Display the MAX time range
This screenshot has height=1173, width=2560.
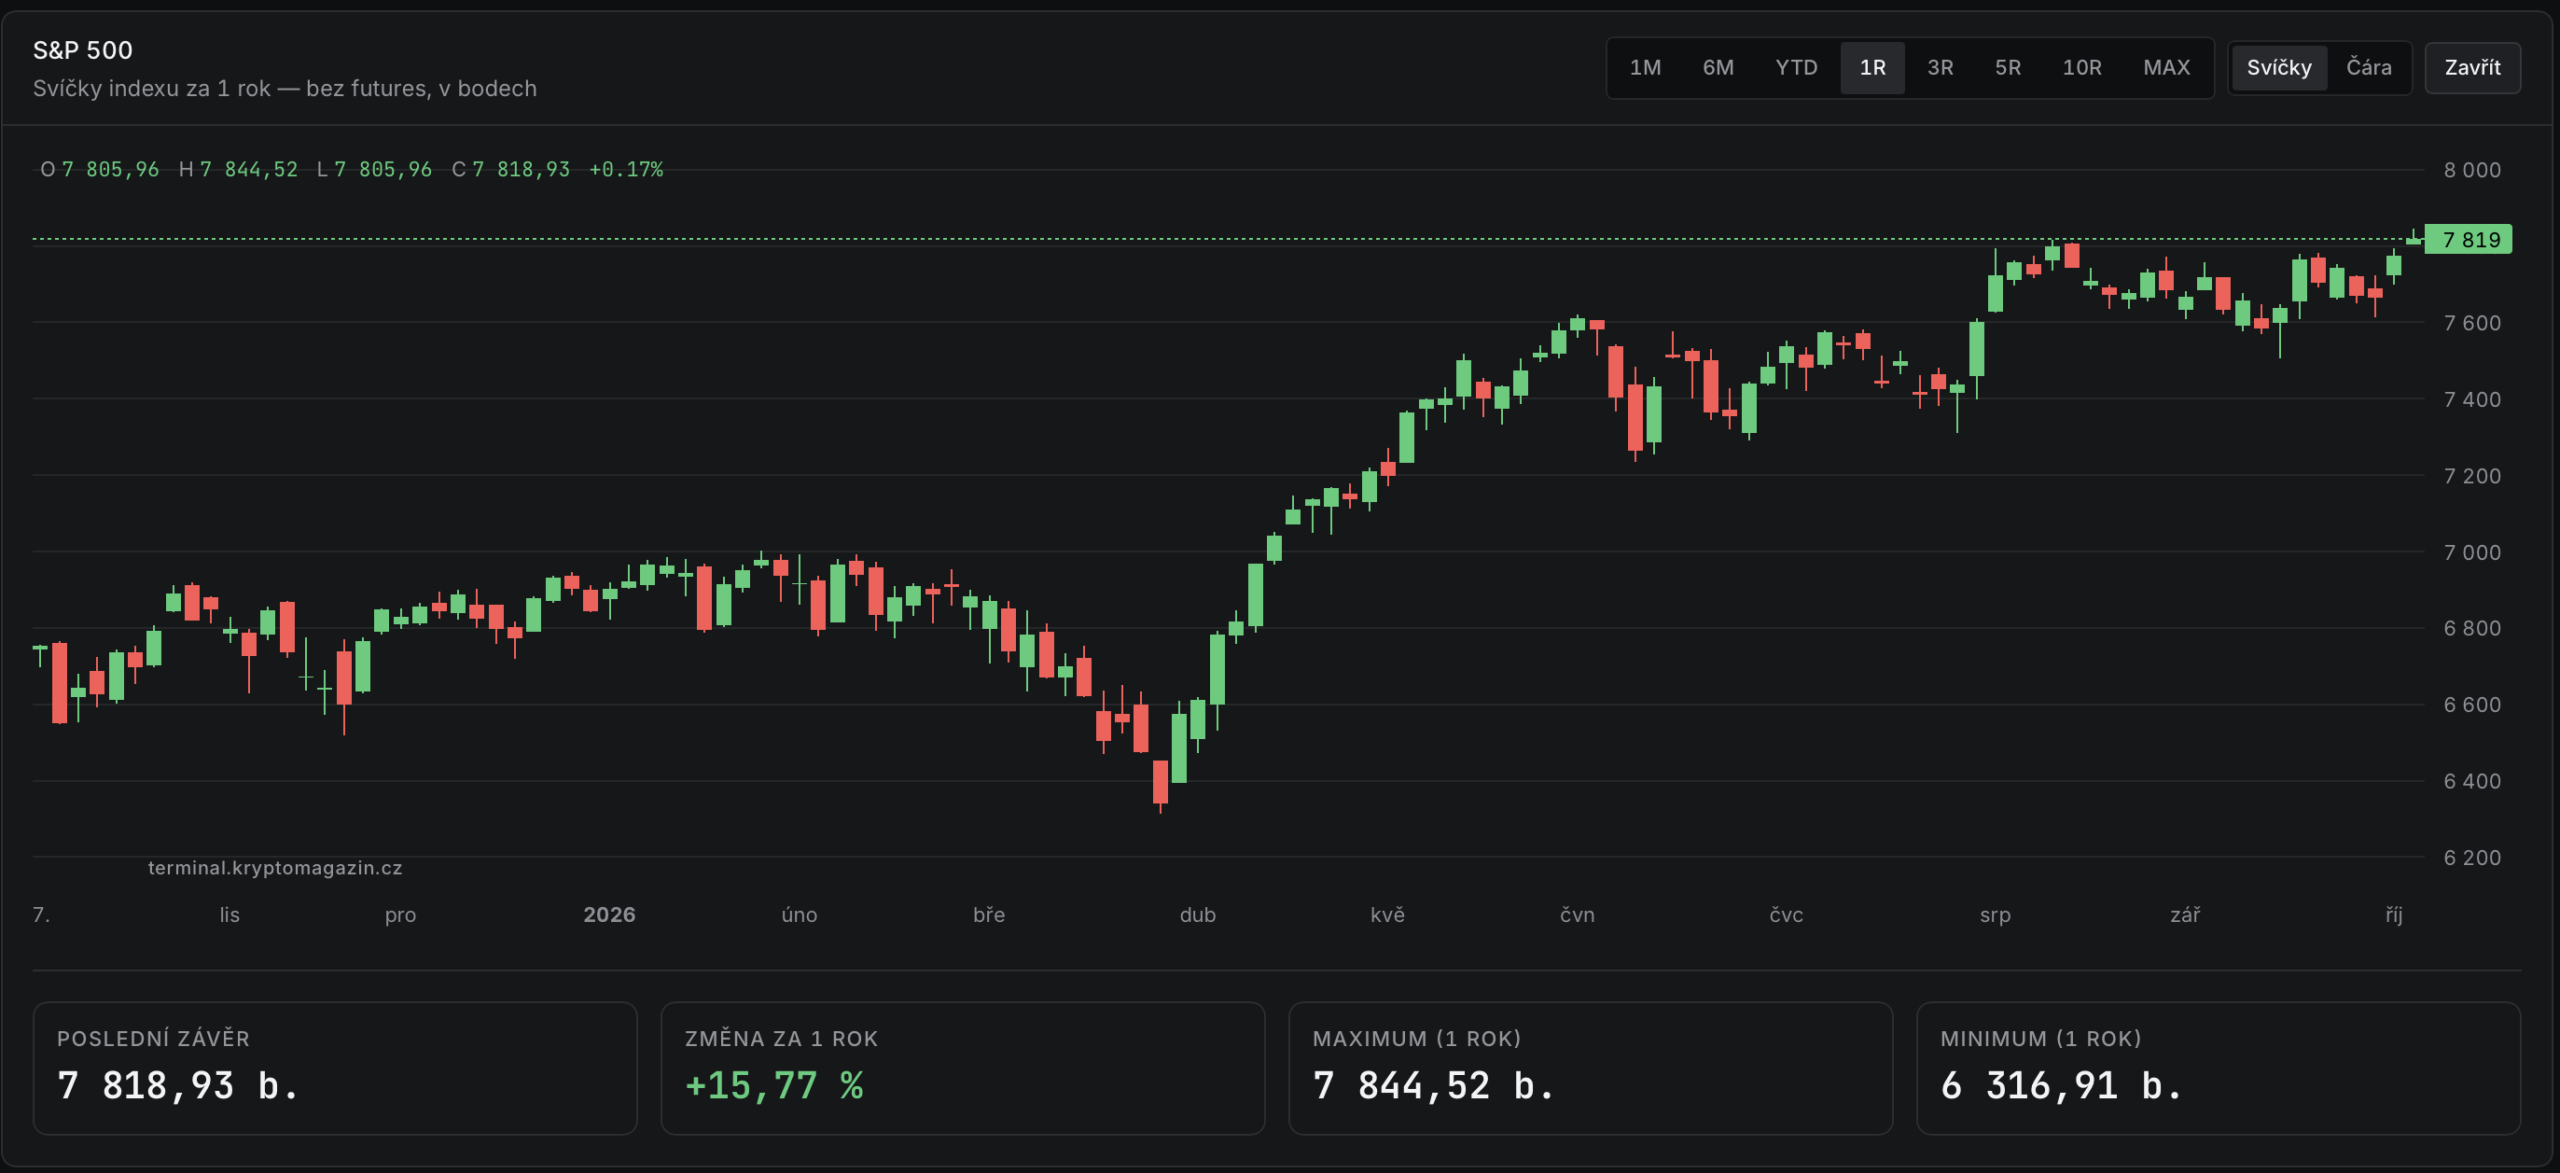(2166, 67)
